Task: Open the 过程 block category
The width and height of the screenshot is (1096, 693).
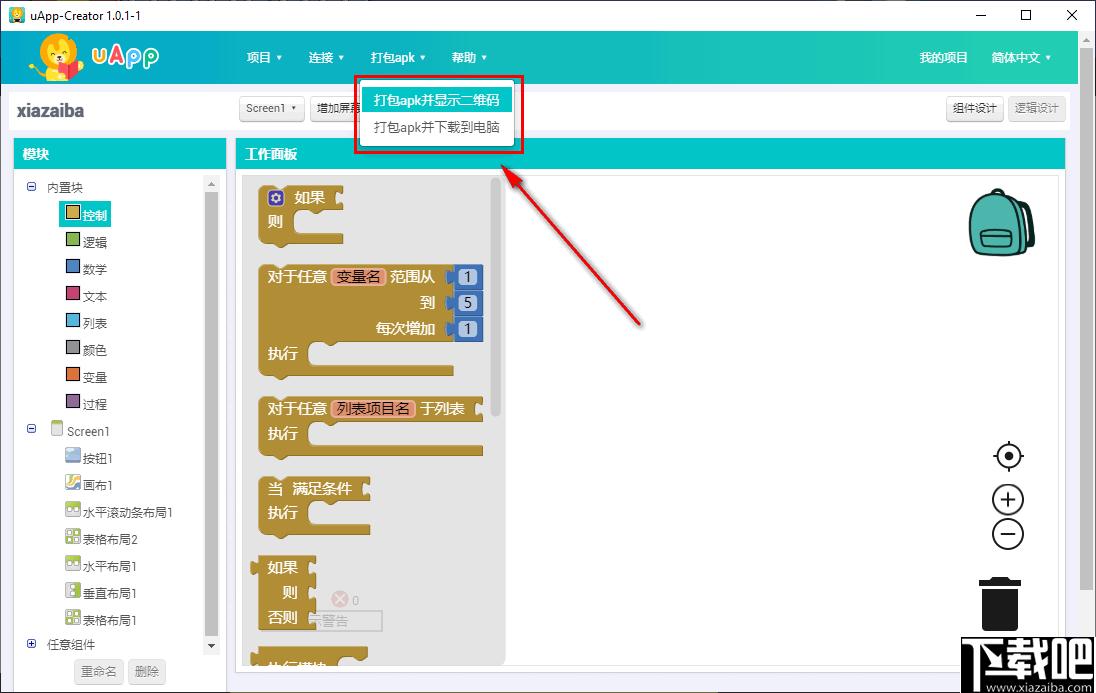Action: pyautogui.click(x=86, y=403)
